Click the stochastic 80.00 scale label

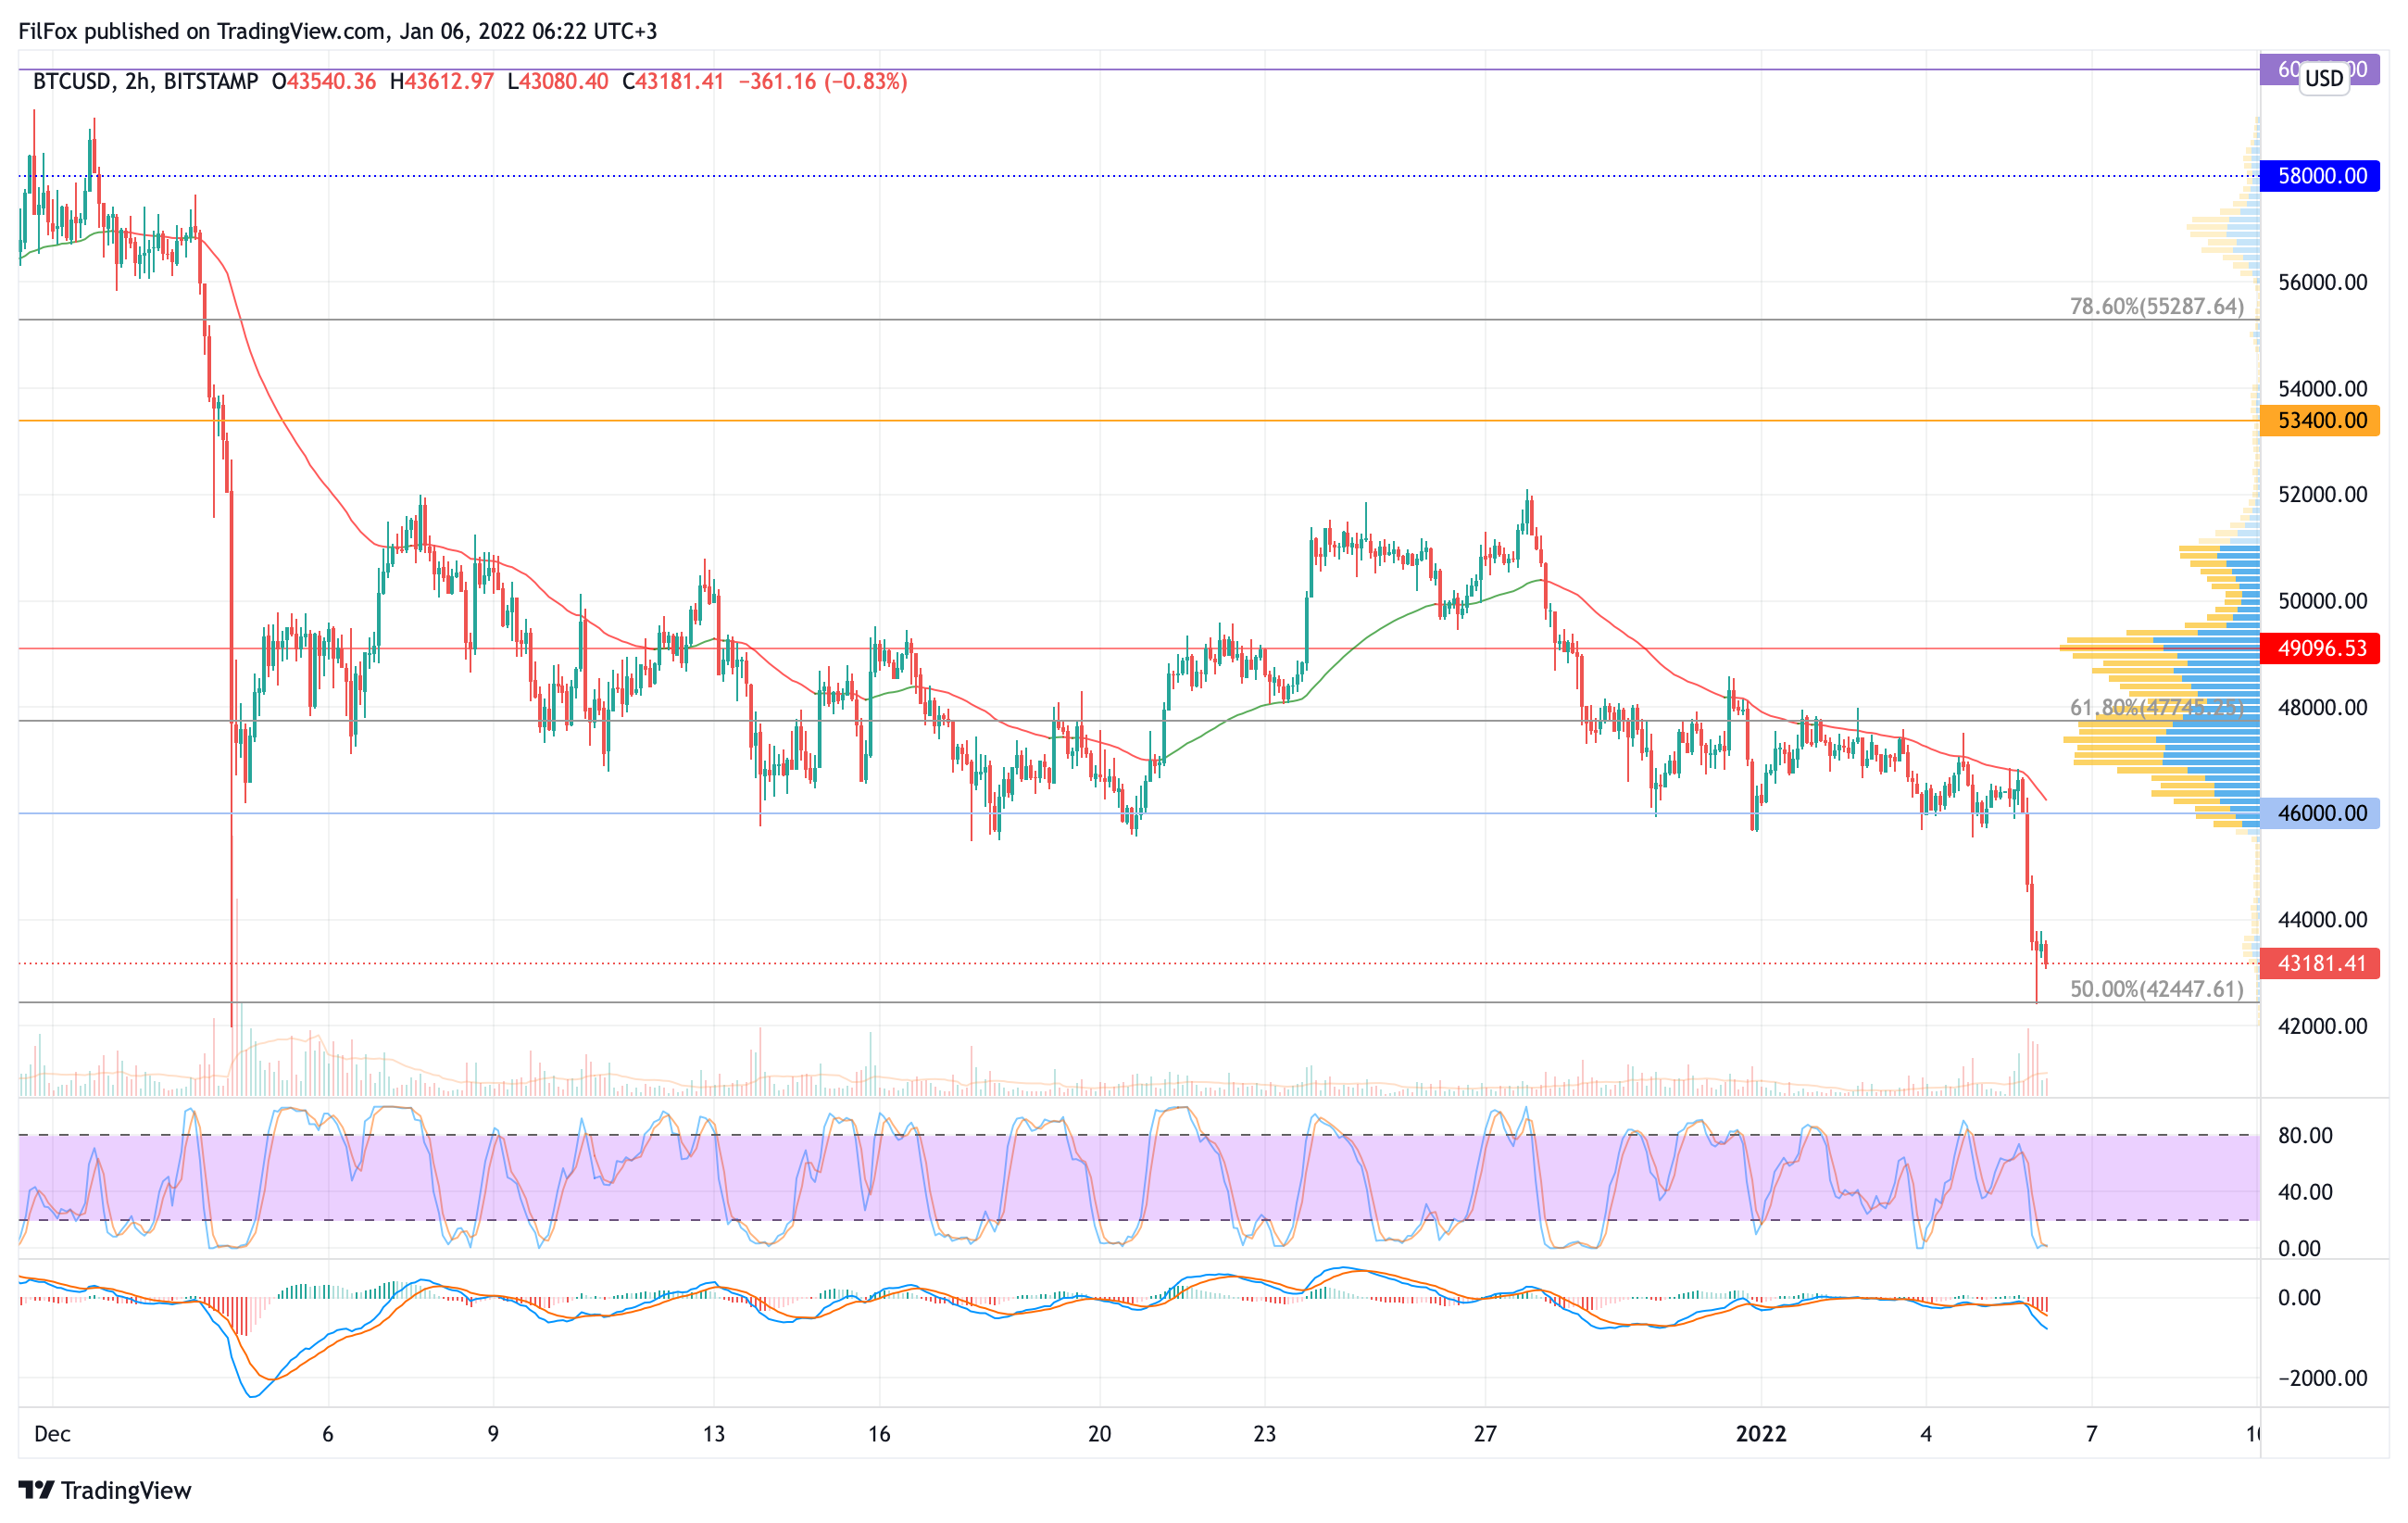(2305, 1135)
